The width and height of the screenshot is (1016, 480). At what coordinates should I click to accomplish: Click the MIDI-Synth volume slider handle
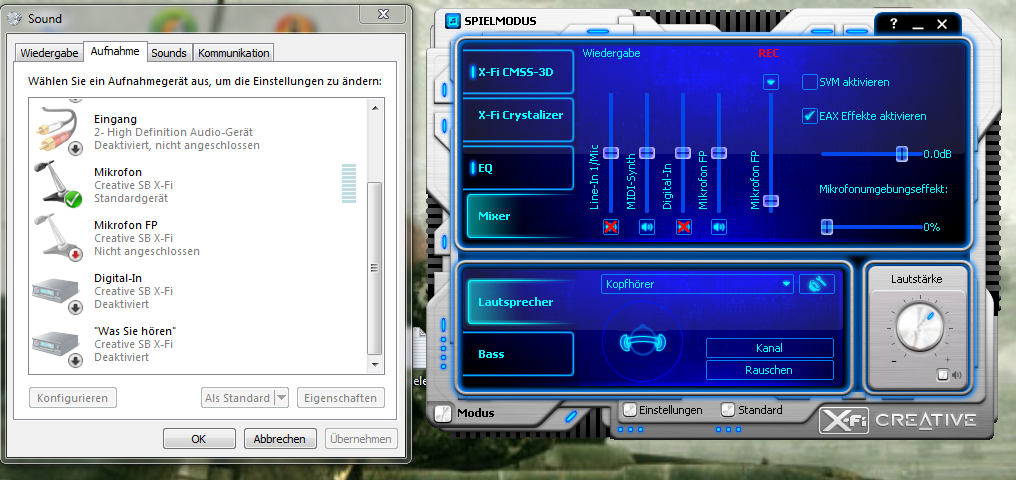pyautogui.click(x=647, y=153)
